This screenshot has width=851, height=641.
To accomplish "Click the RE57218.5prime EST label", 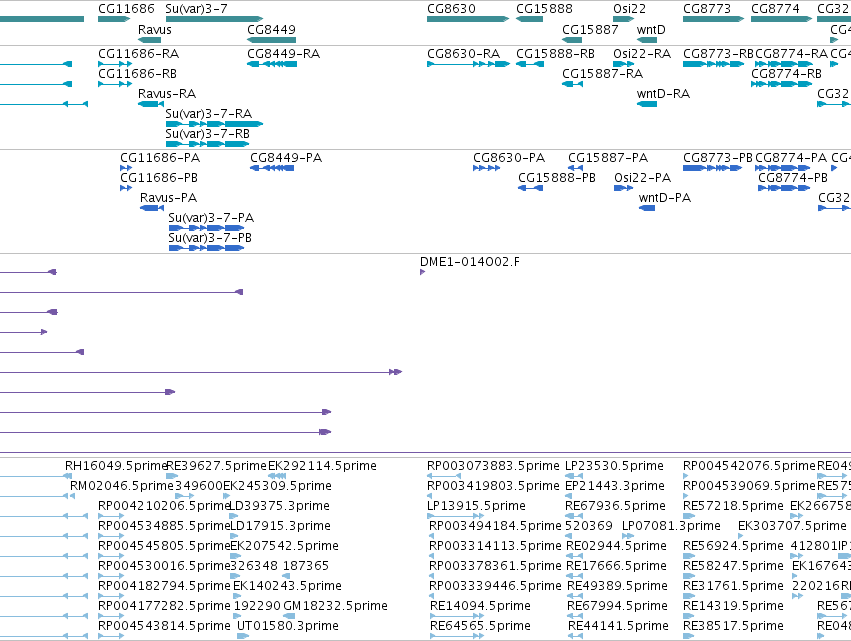I will coord(733,506).
